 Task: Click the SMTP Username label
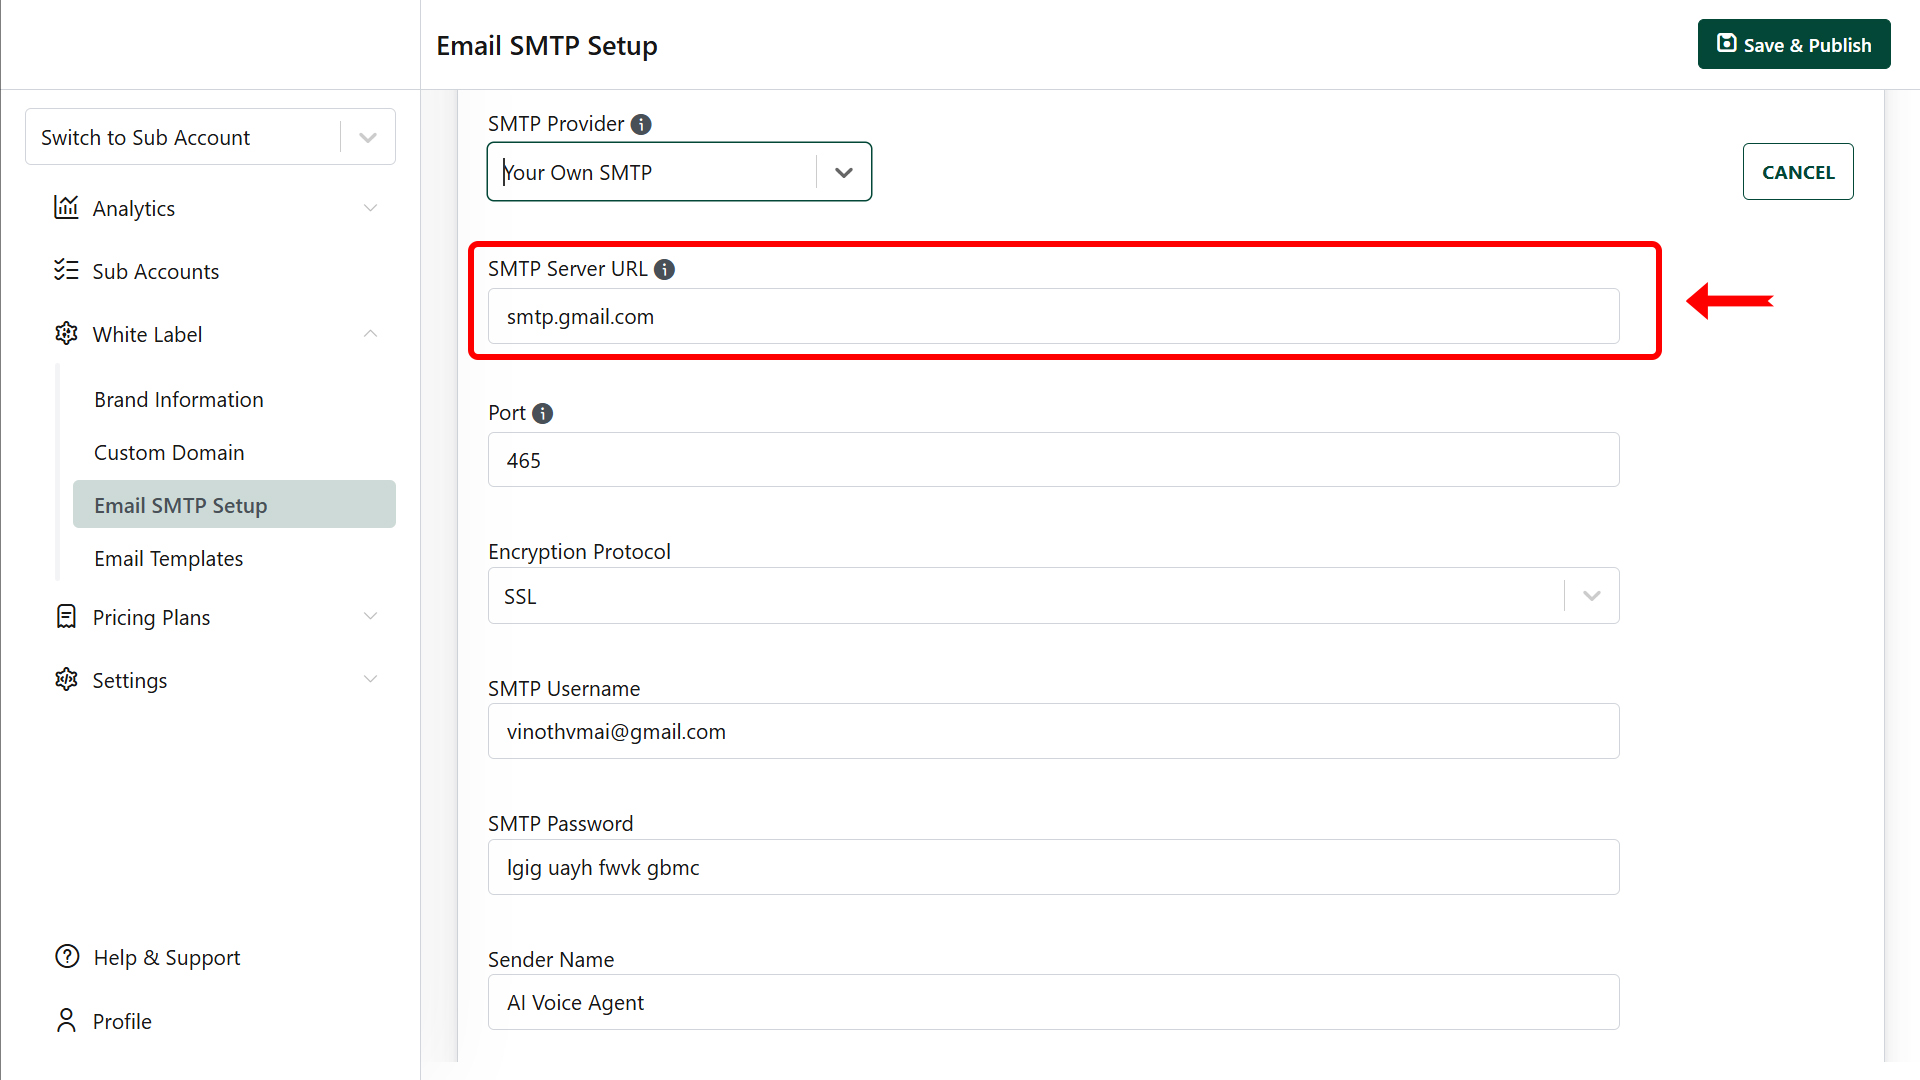click(564, 688)
